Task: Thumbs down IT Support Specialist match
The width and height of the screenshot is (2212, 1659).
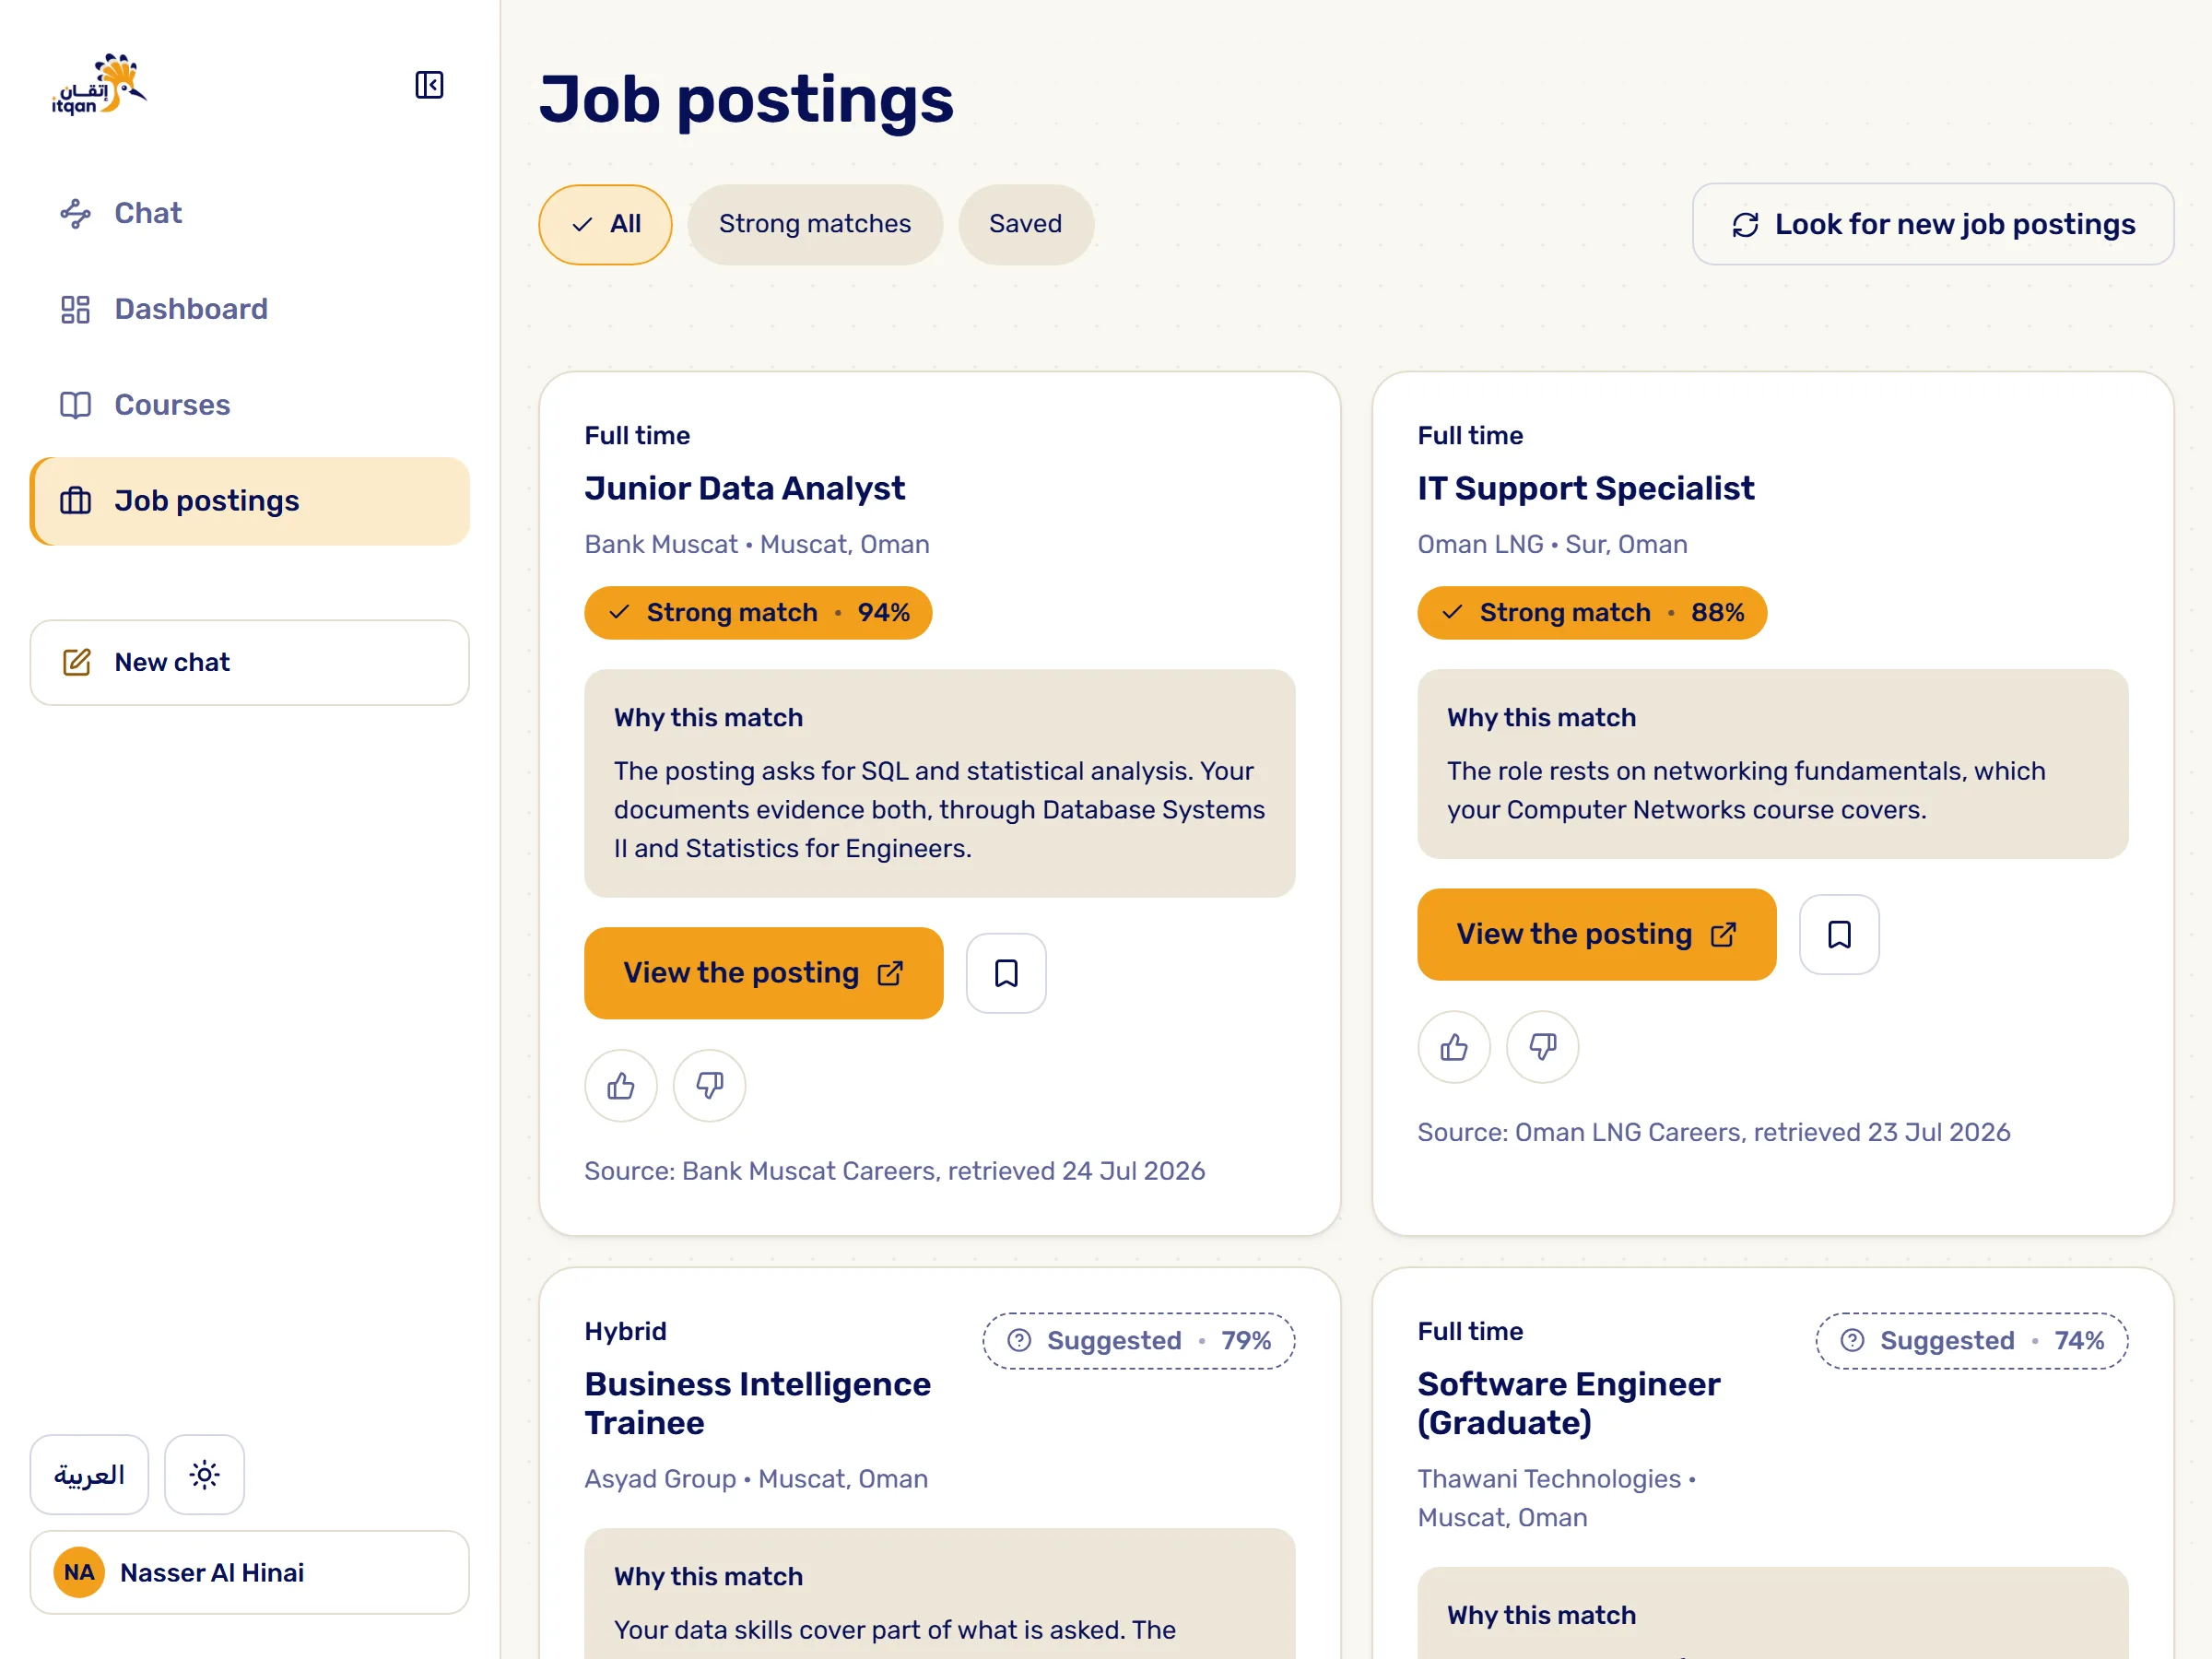Action: click(x=1542, y=1047)
